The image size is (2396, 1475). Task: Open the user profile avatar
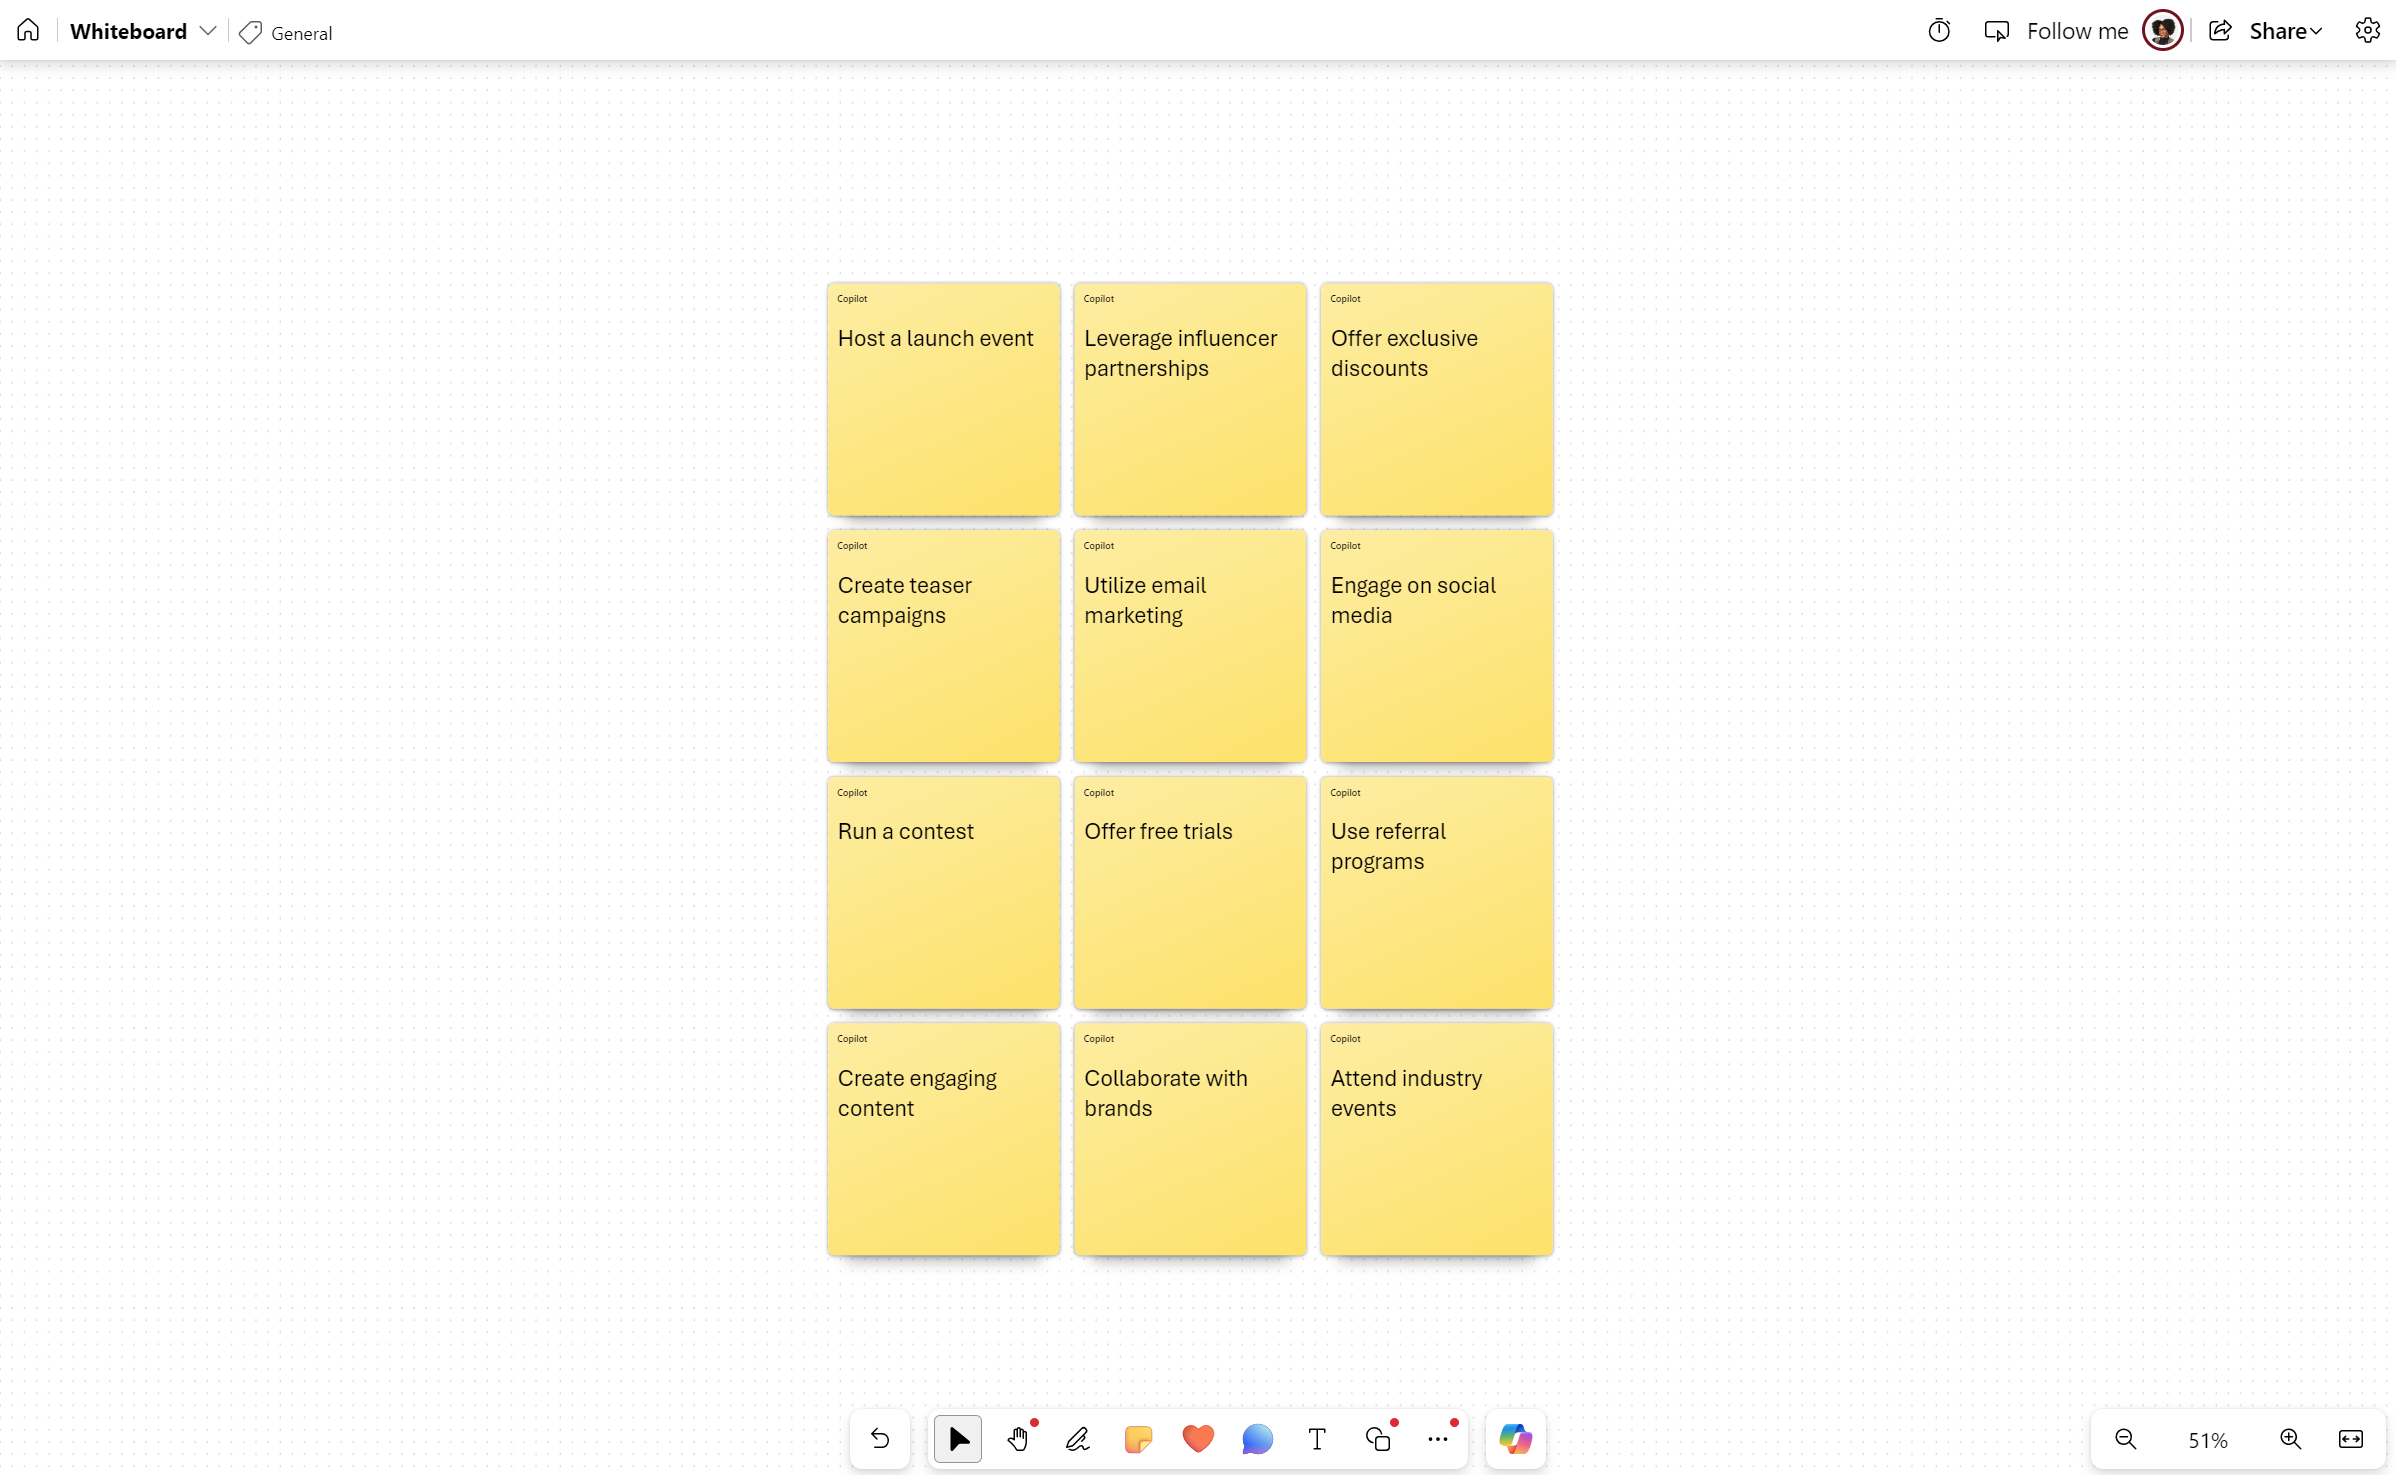2163,31
